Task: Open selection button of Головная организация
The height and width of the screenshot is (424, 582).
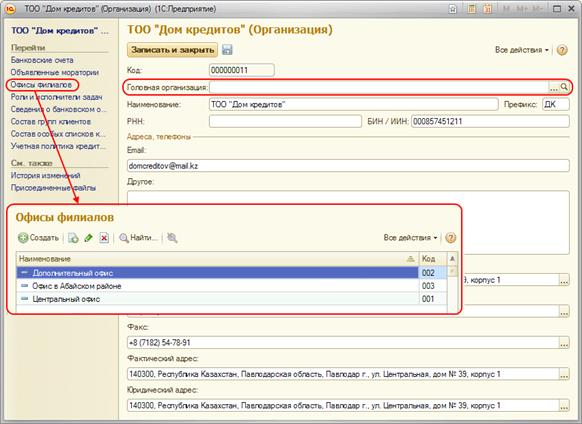Action: tap(553, 87)
